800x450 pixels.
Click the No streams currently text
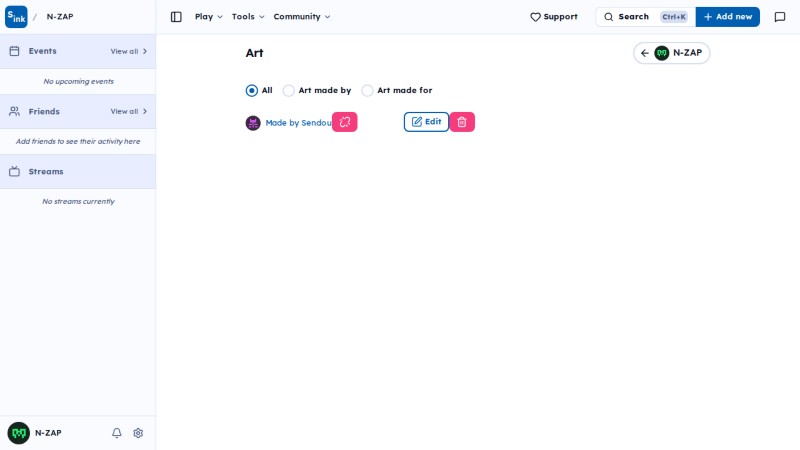(79, 202)
